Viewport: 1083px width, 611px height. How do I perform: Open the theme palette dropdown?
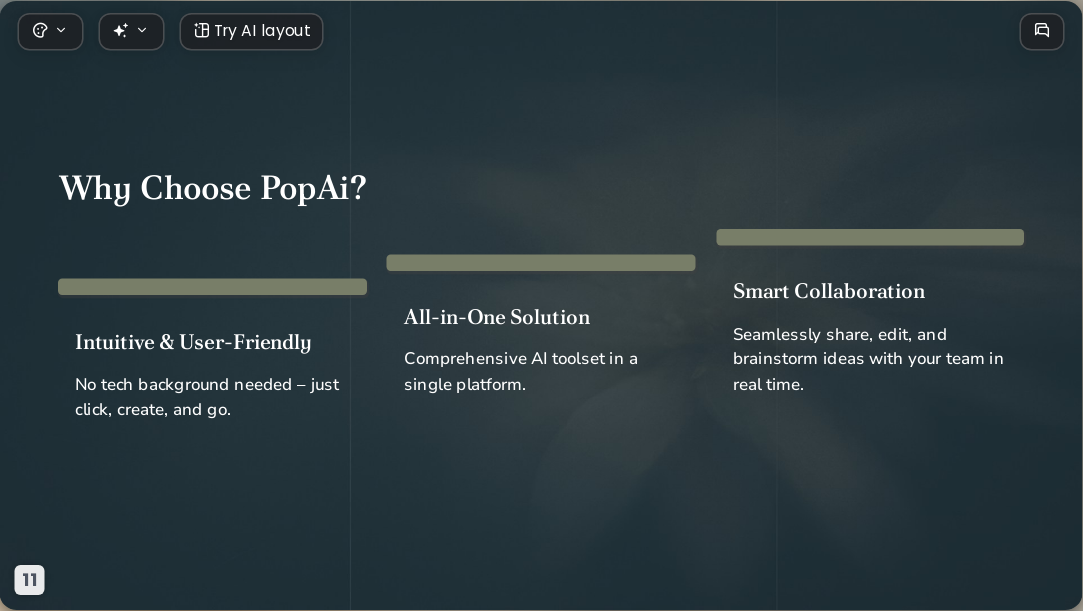(50, 32)
